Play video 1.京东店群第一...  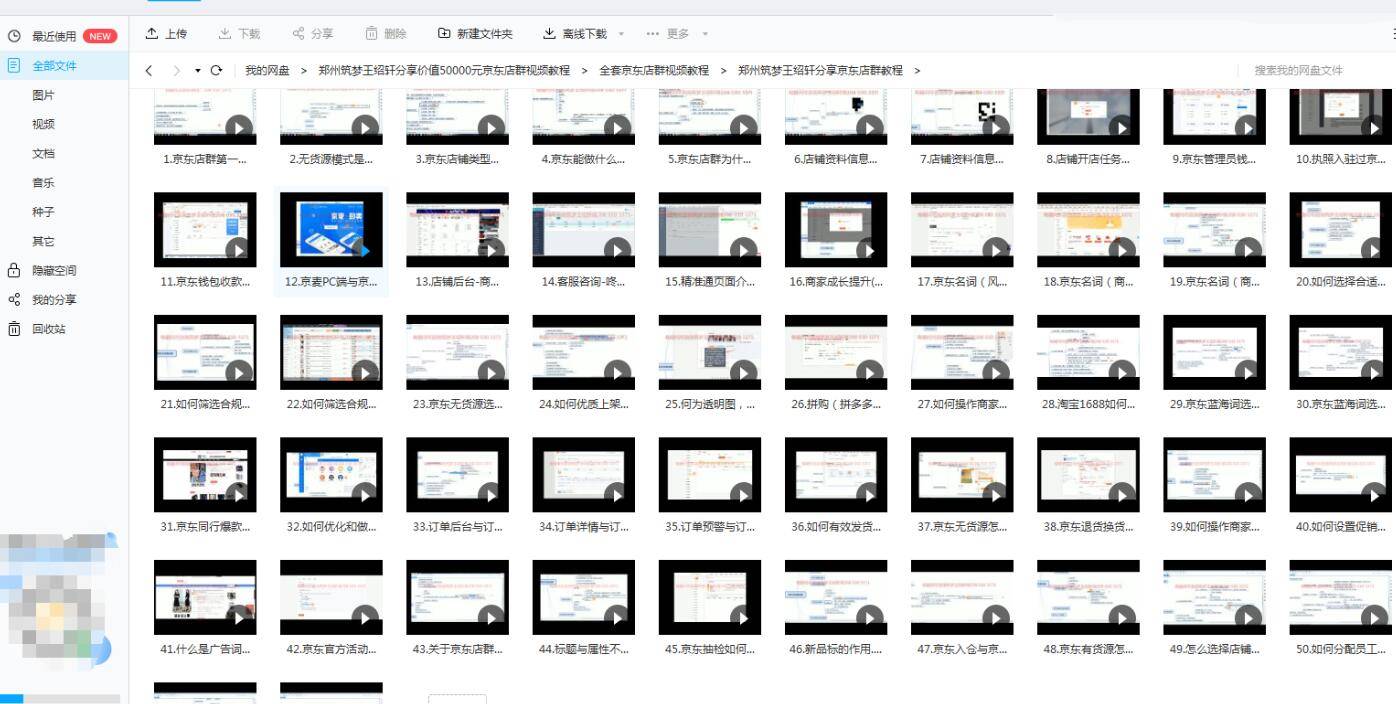coord(239,127)
